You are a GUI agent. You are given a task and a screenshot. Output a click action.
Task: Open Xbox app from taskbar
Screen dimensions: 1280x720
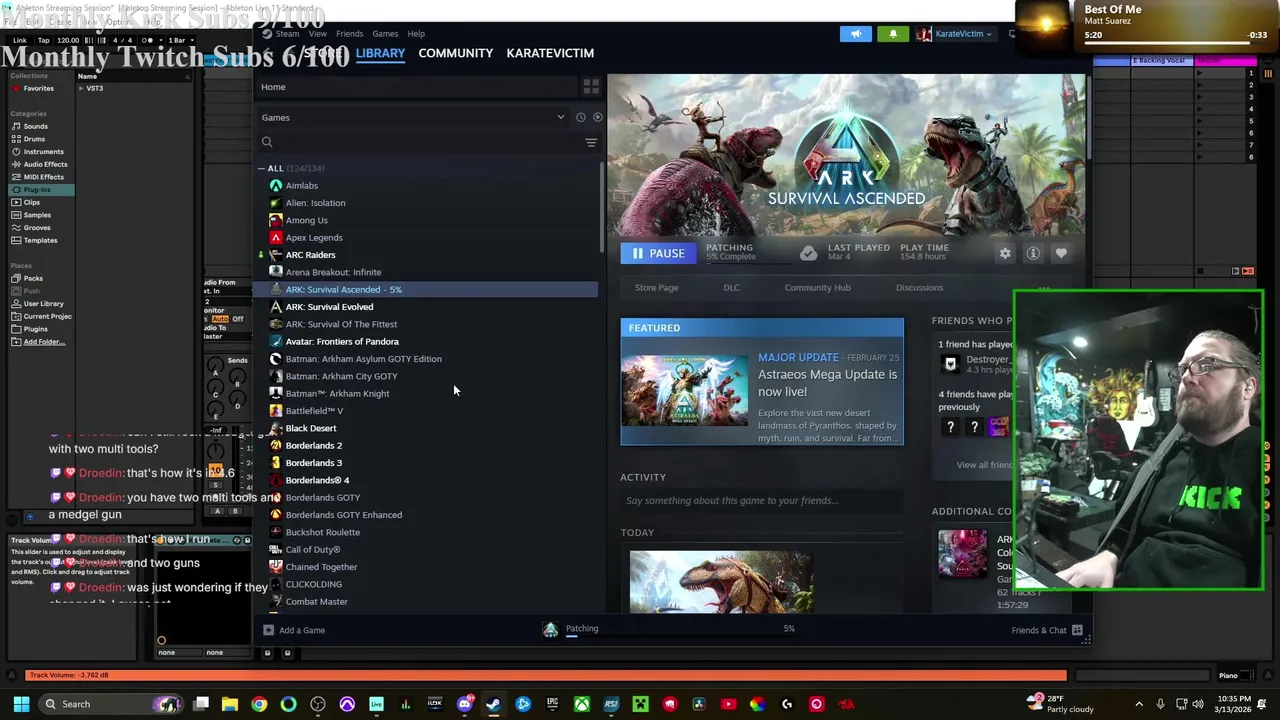click(581, 704)
